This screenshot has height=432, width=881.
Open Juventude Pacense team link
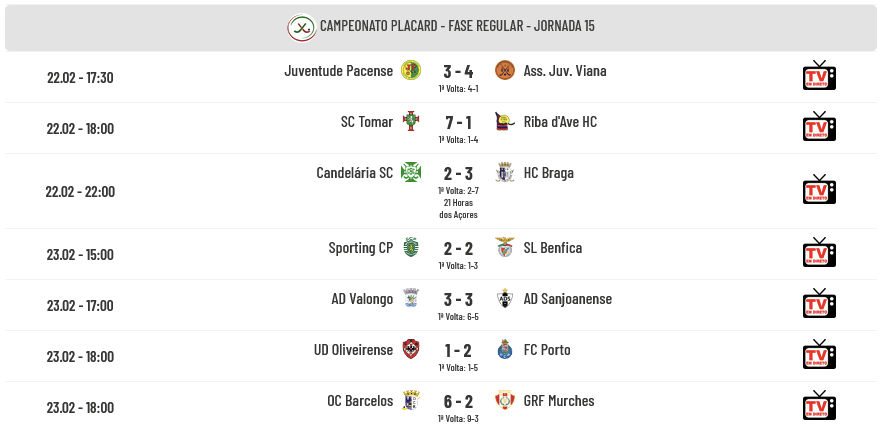point(339,71)
